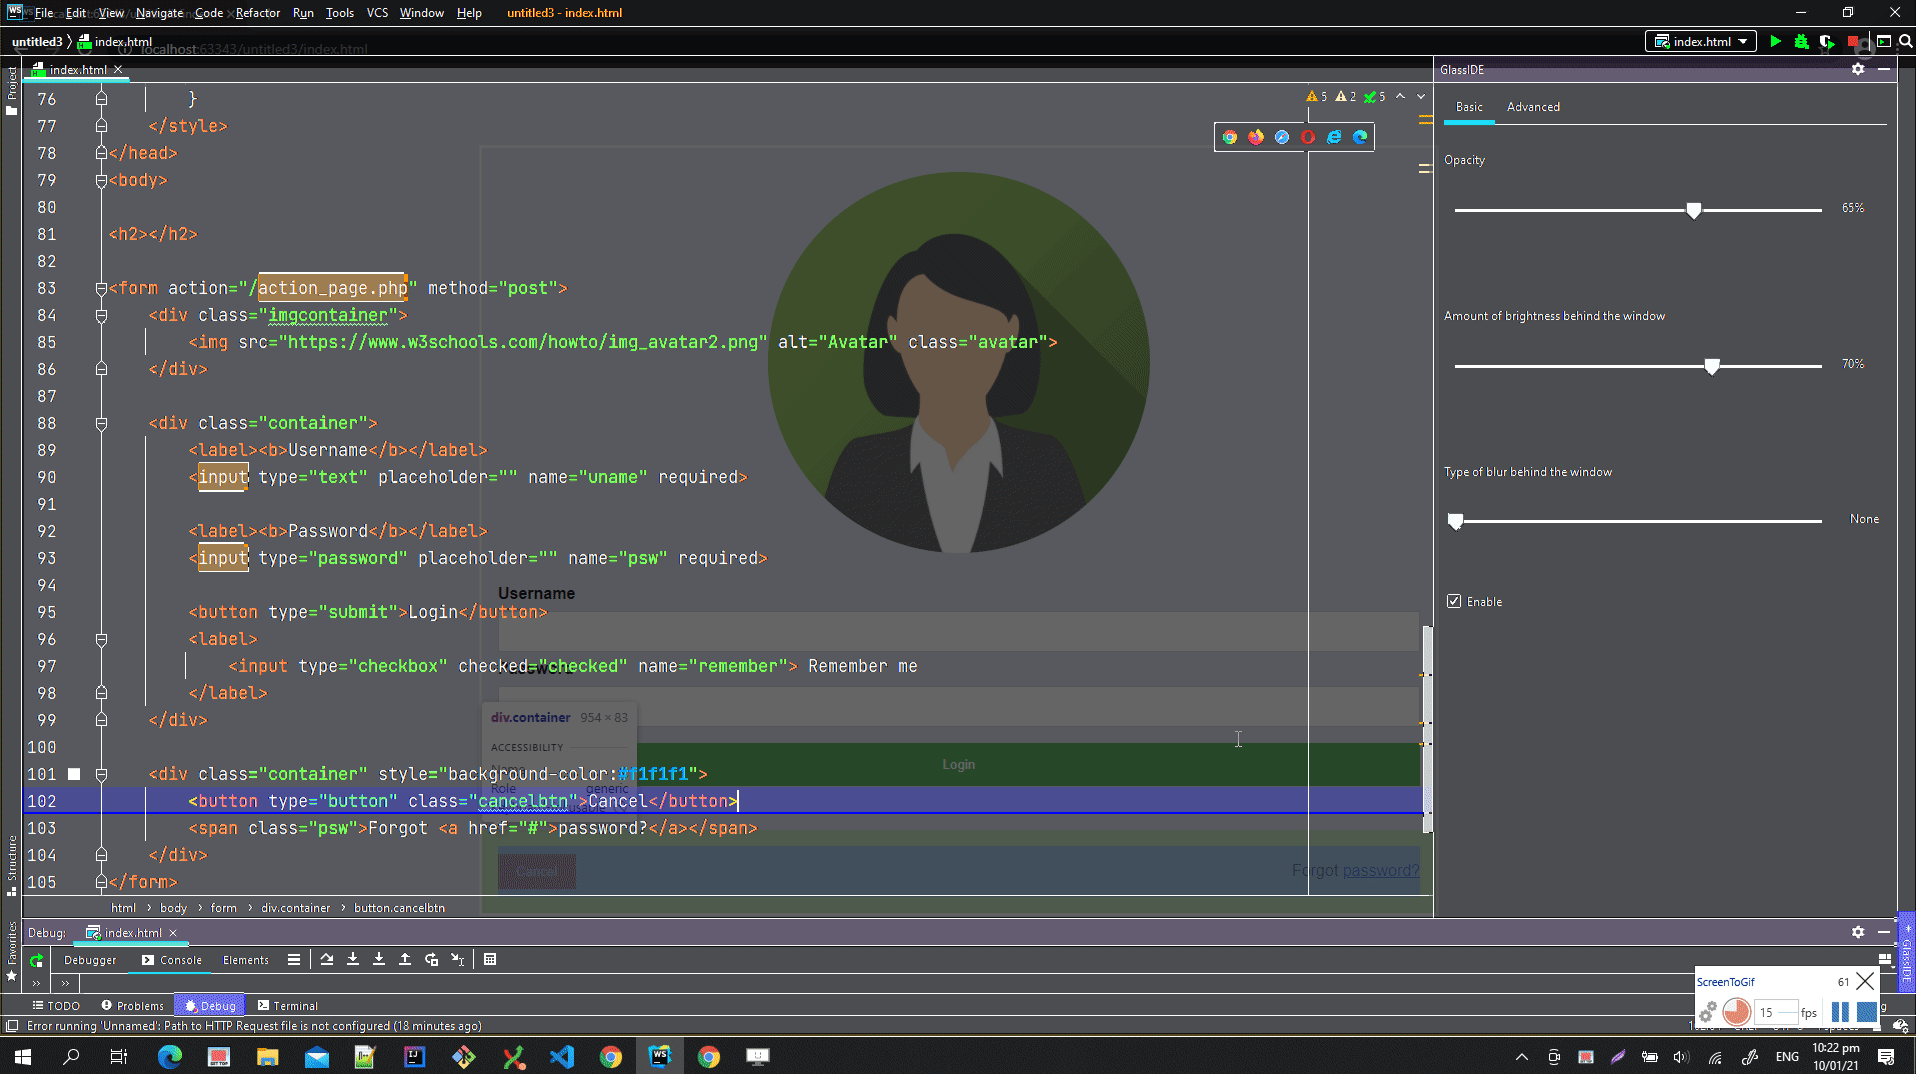
Task: Open GlassIDE panel settings gear
Action: click(1858, 70)
